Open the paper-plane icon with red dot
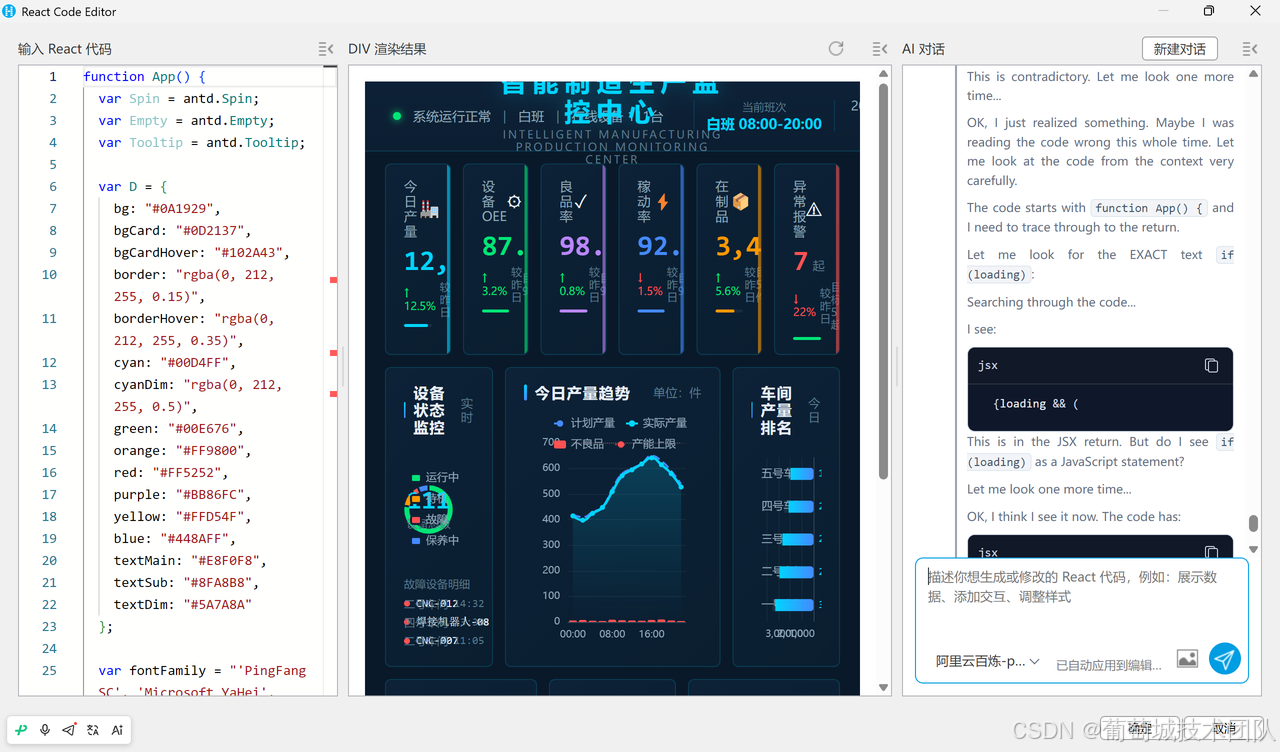 [69, 730]
